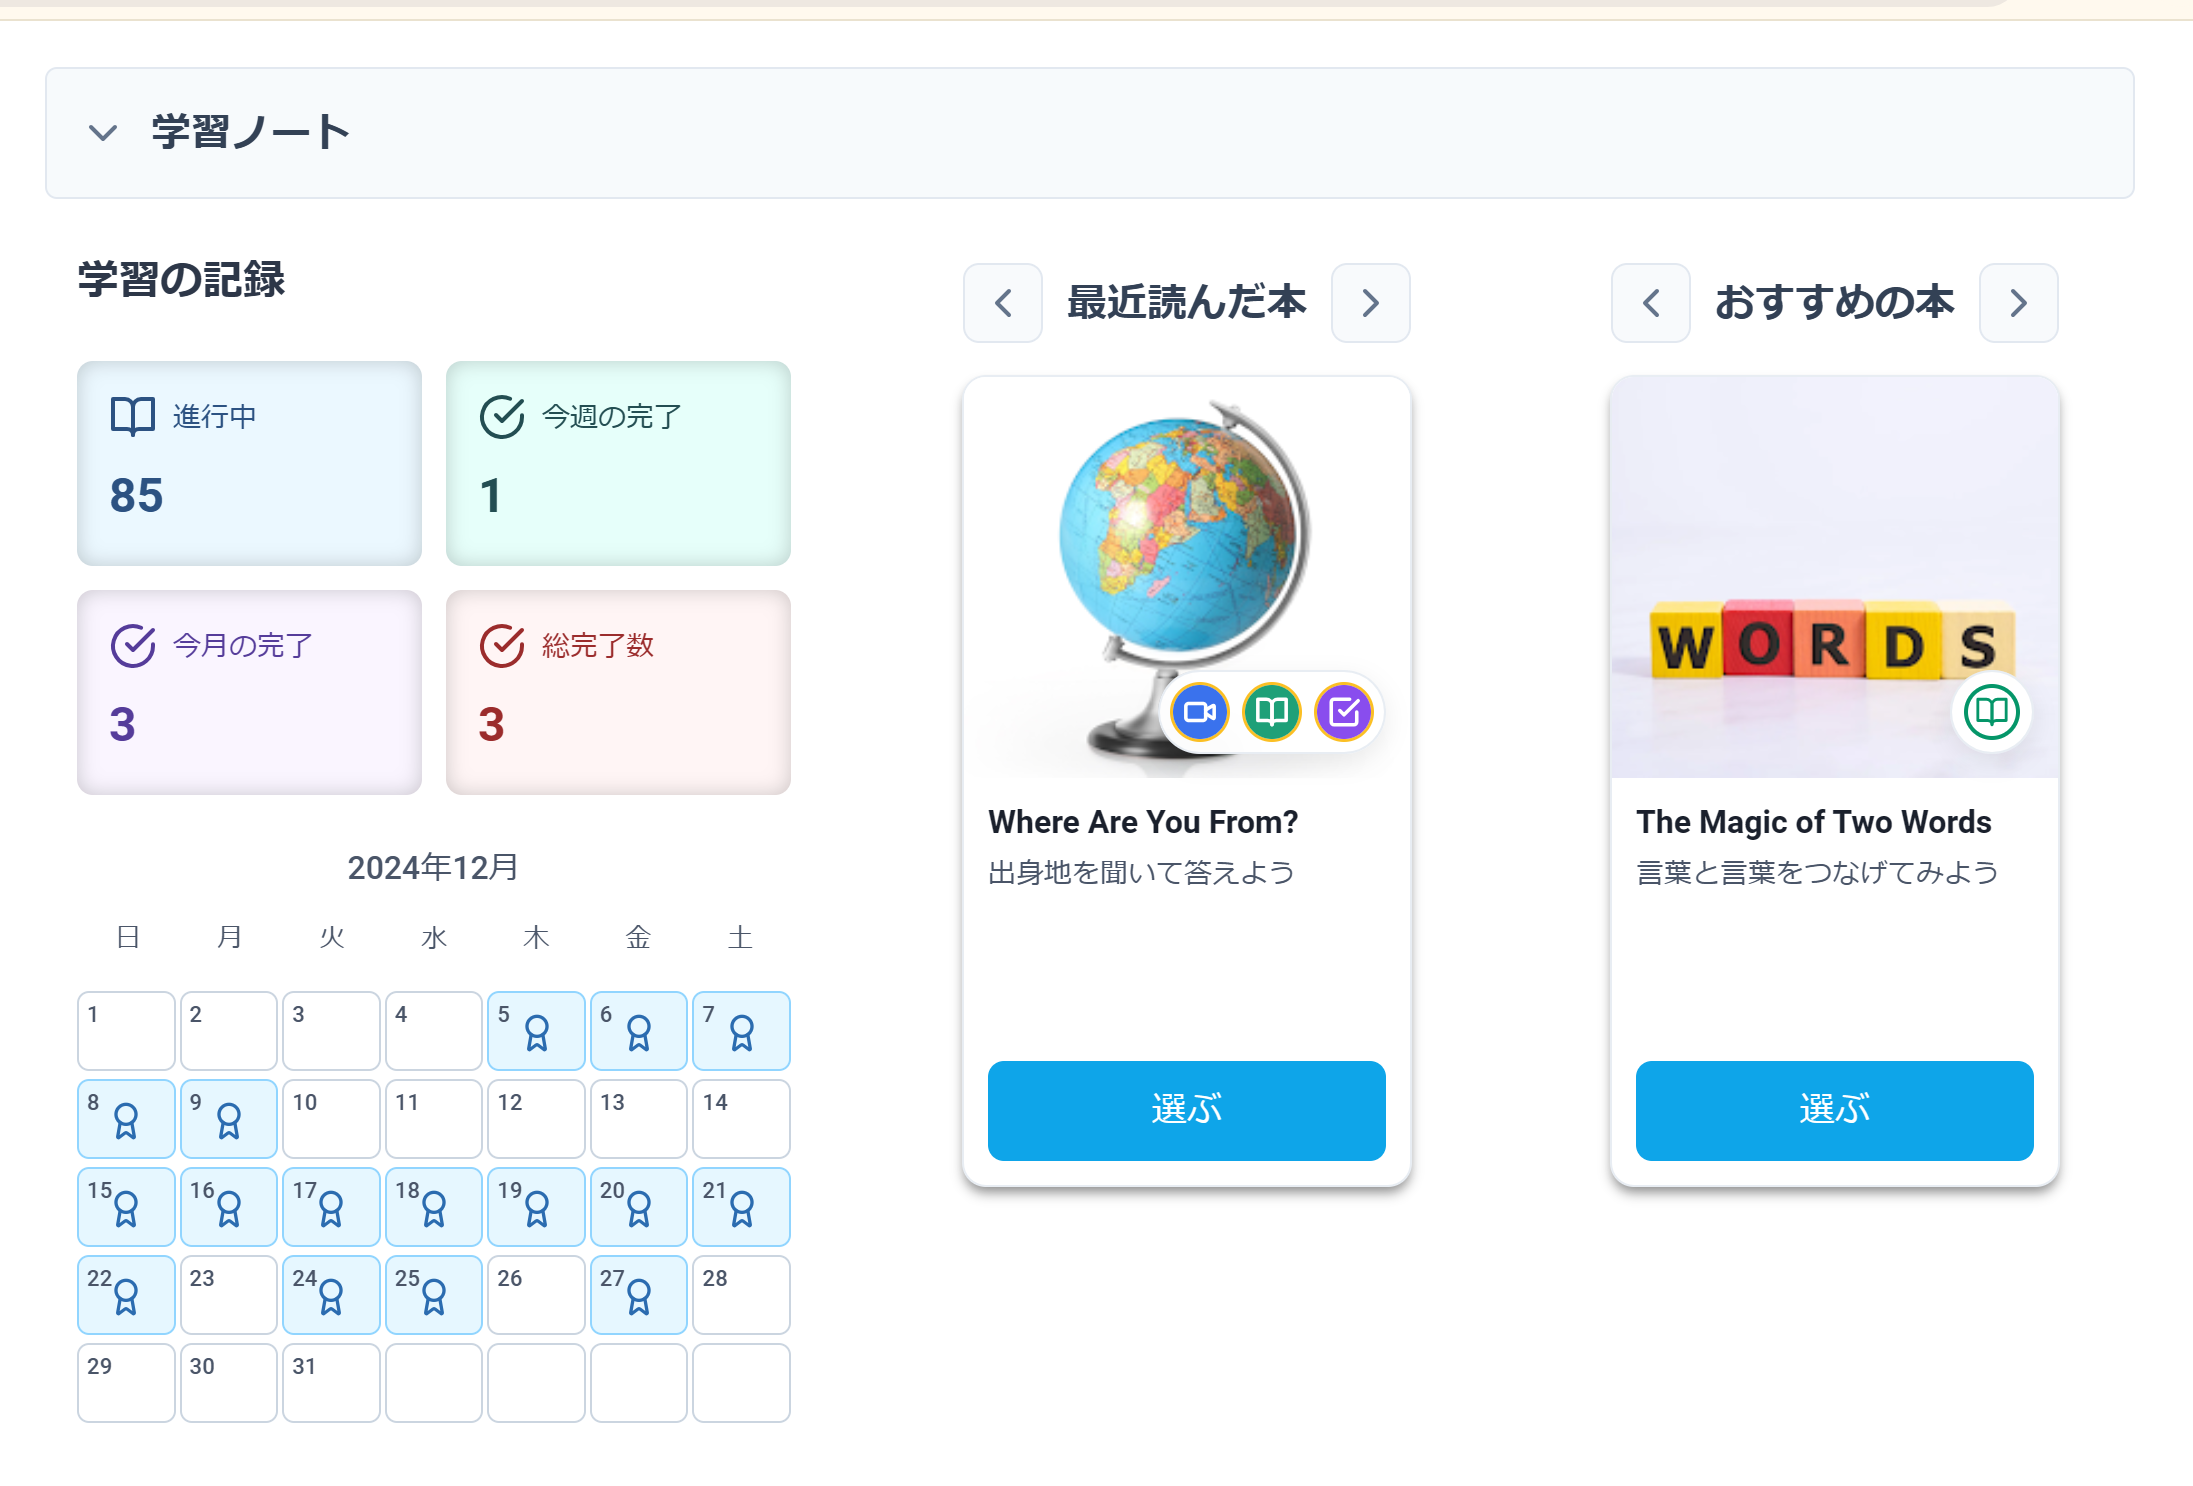This screenshot has height=1486, width=2193.
Task: Click the badge on December 18
Action: coord(434,1209)
